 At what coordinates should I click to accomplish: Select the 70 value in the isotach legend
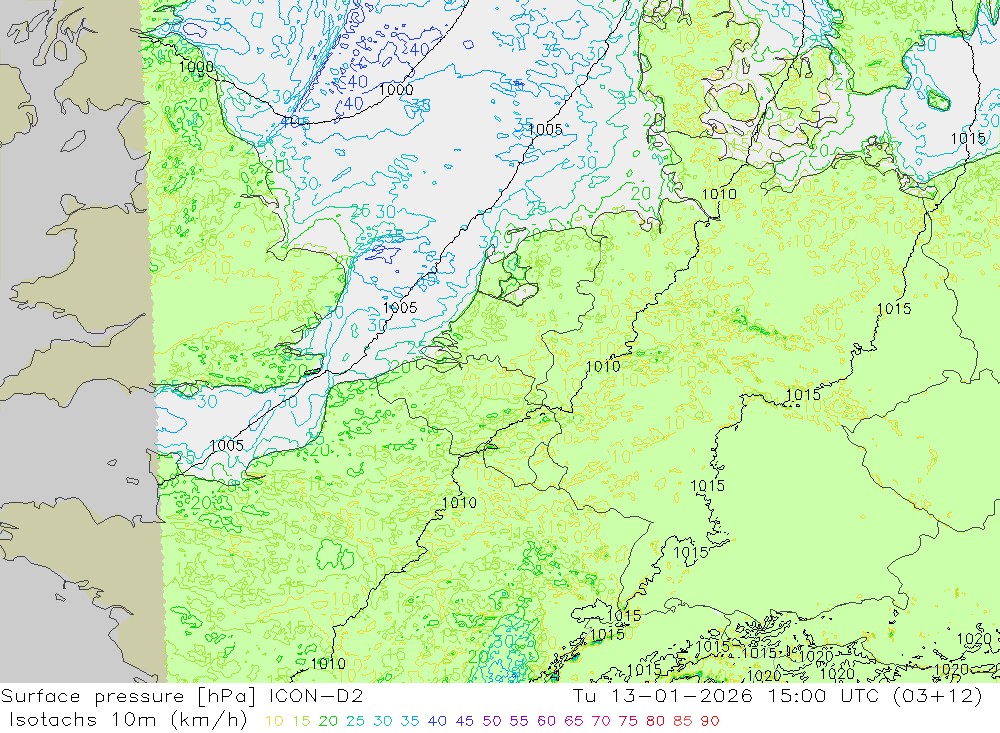[601, 721]
